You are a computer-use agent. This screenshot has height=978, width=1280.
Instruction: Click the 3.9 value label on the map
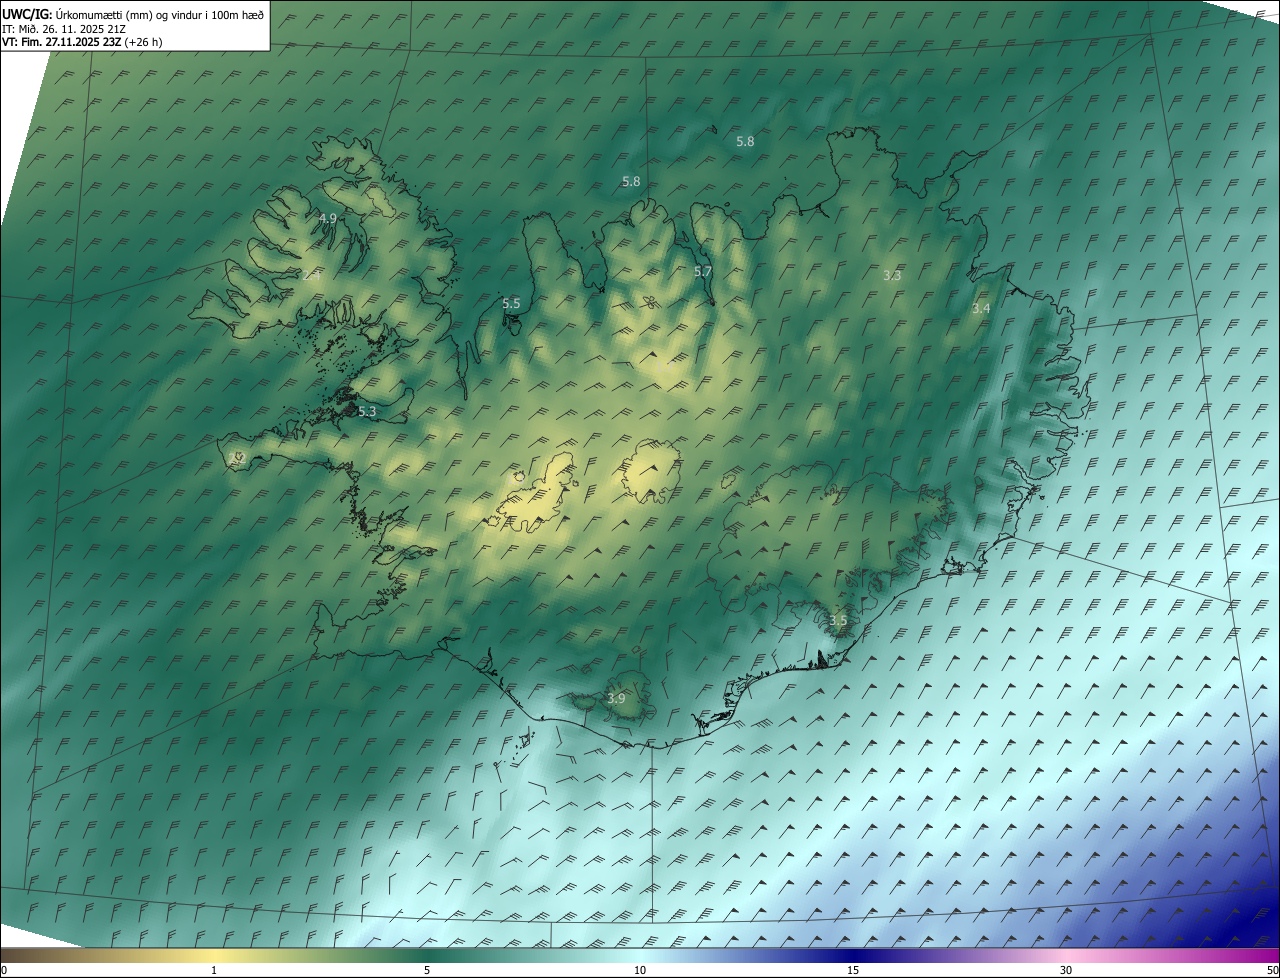(616, 698)
